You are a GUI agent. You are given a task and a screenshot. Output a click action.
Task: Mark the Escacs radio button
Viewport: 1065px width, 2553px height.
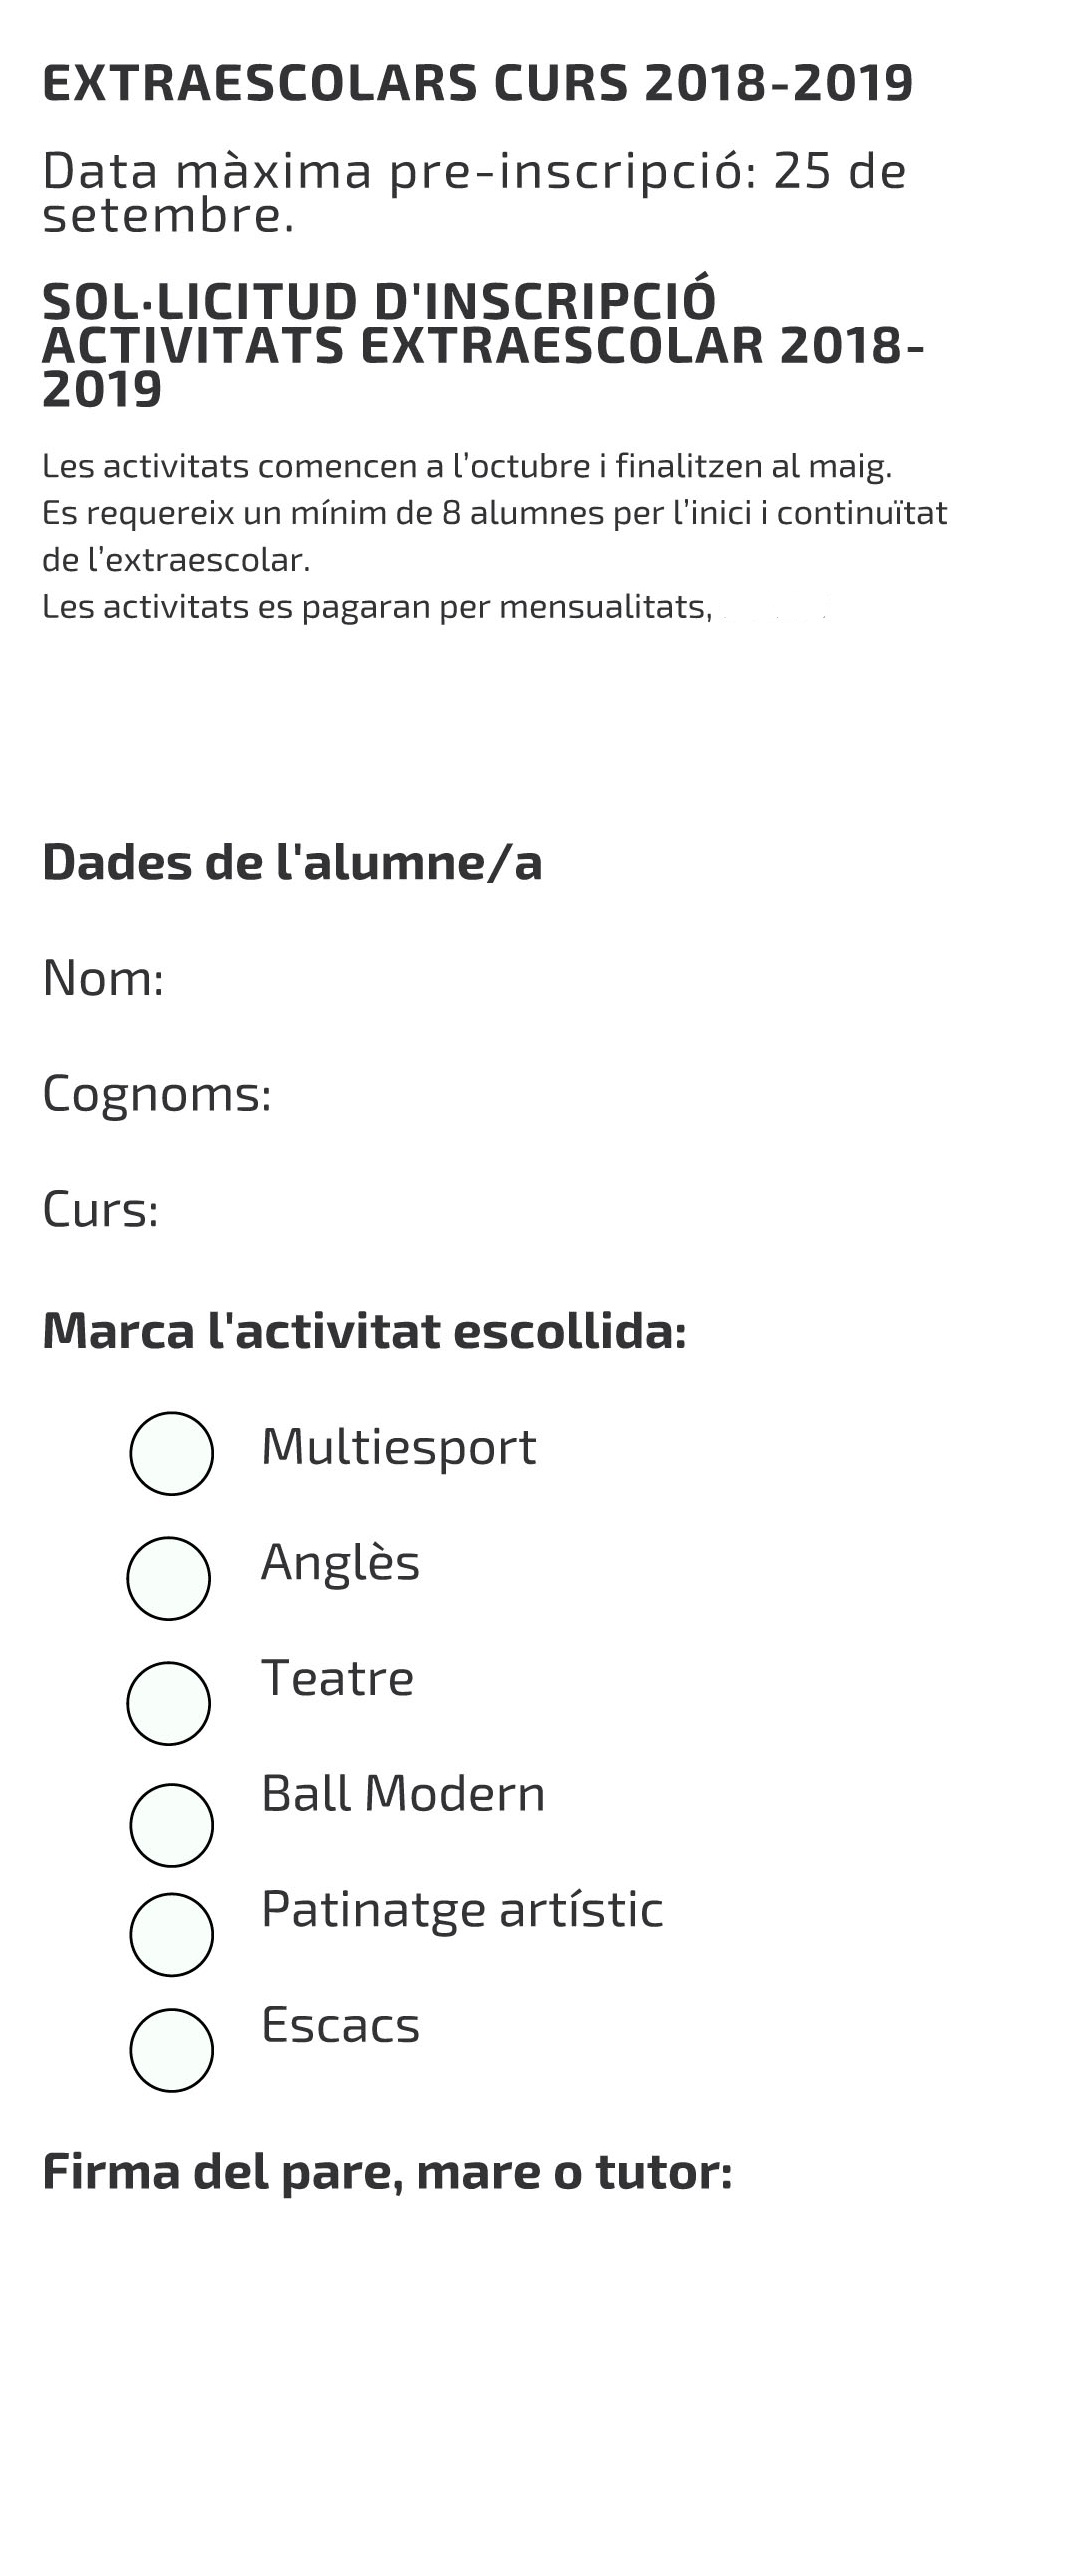point(171,2050)
